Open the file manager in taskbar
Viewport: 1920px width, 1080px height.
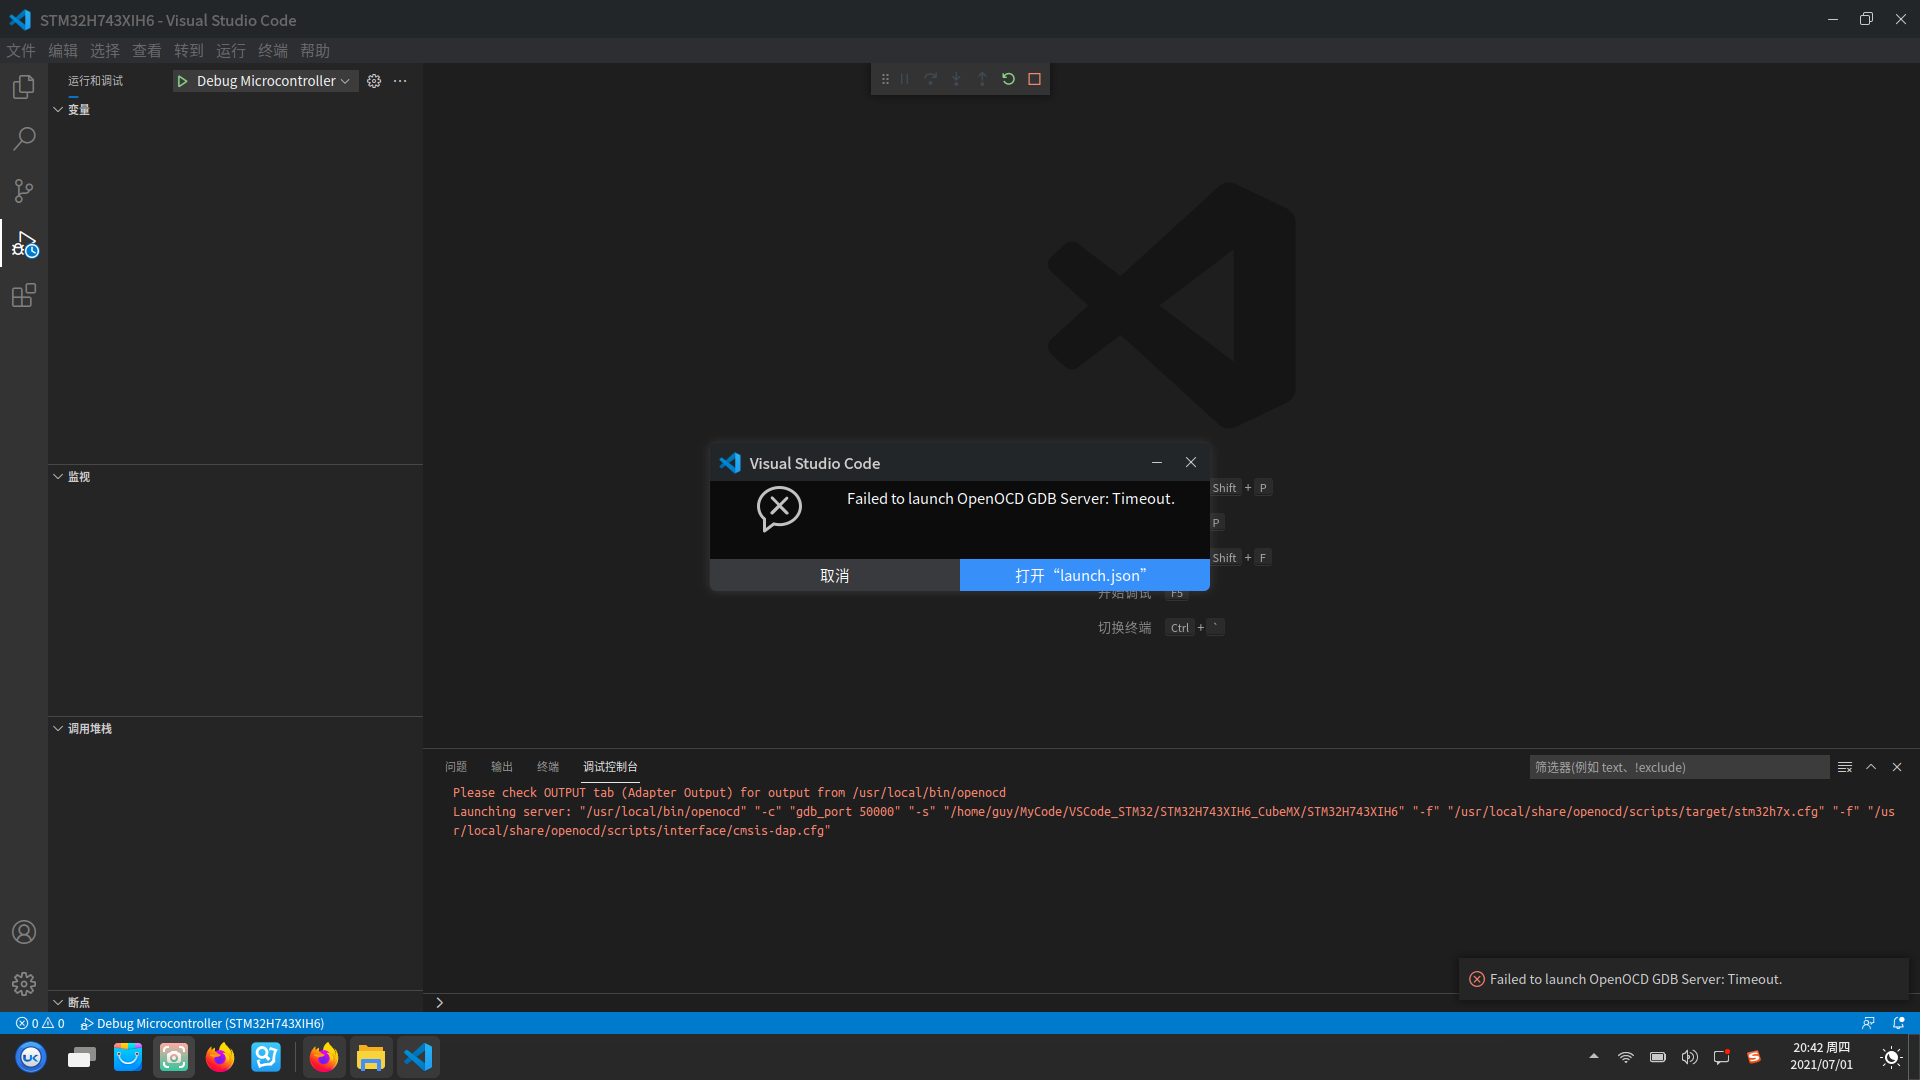click(x=371, y=1057)
